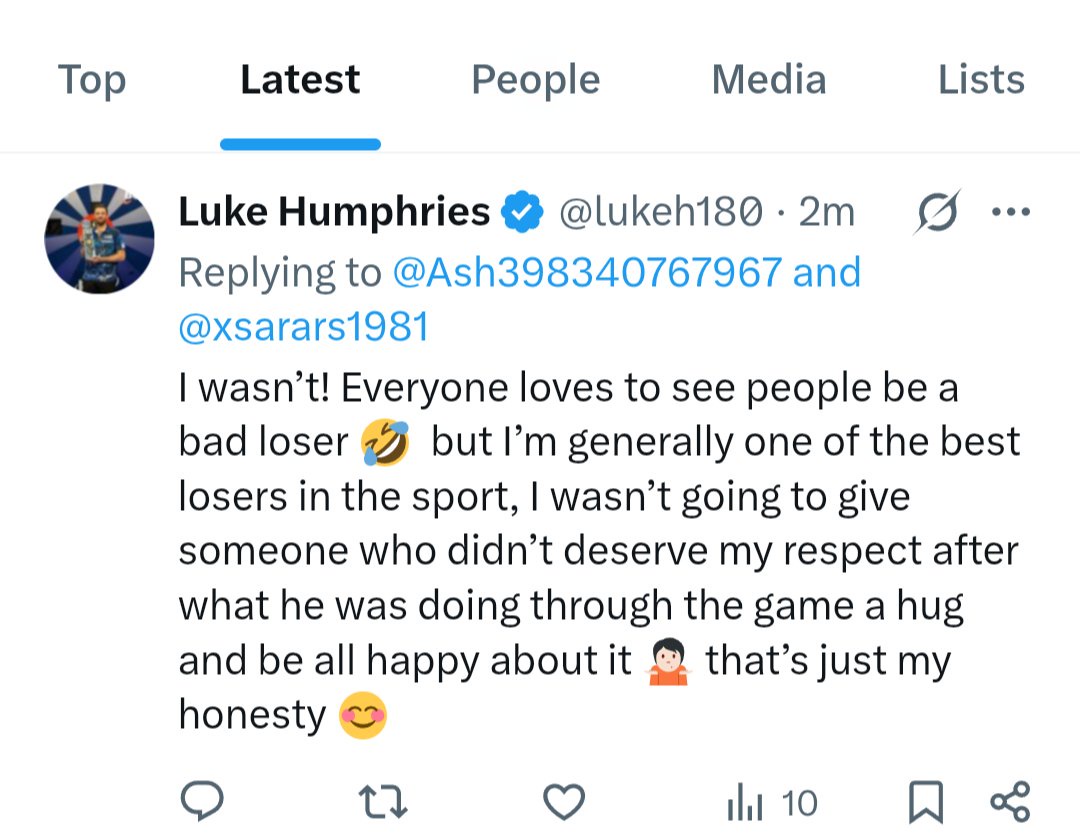Share the post via the share icon

point(1009,802)
